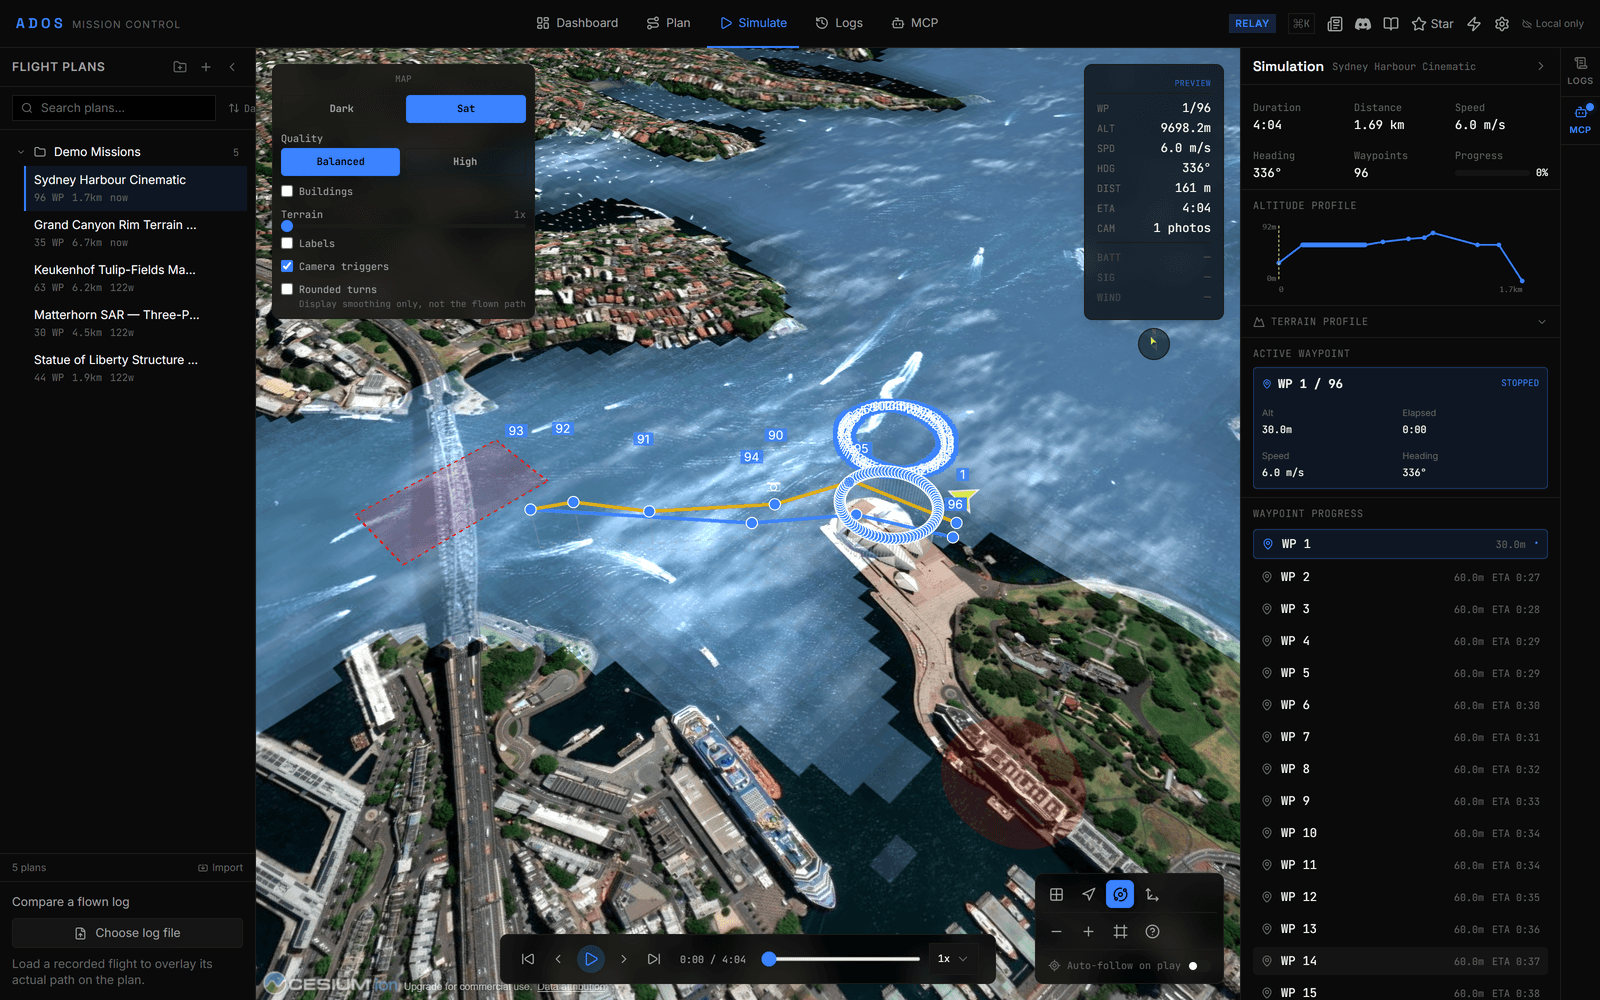Click the Star button
1600x1000 pixels.
click(x=1432, y=24)
